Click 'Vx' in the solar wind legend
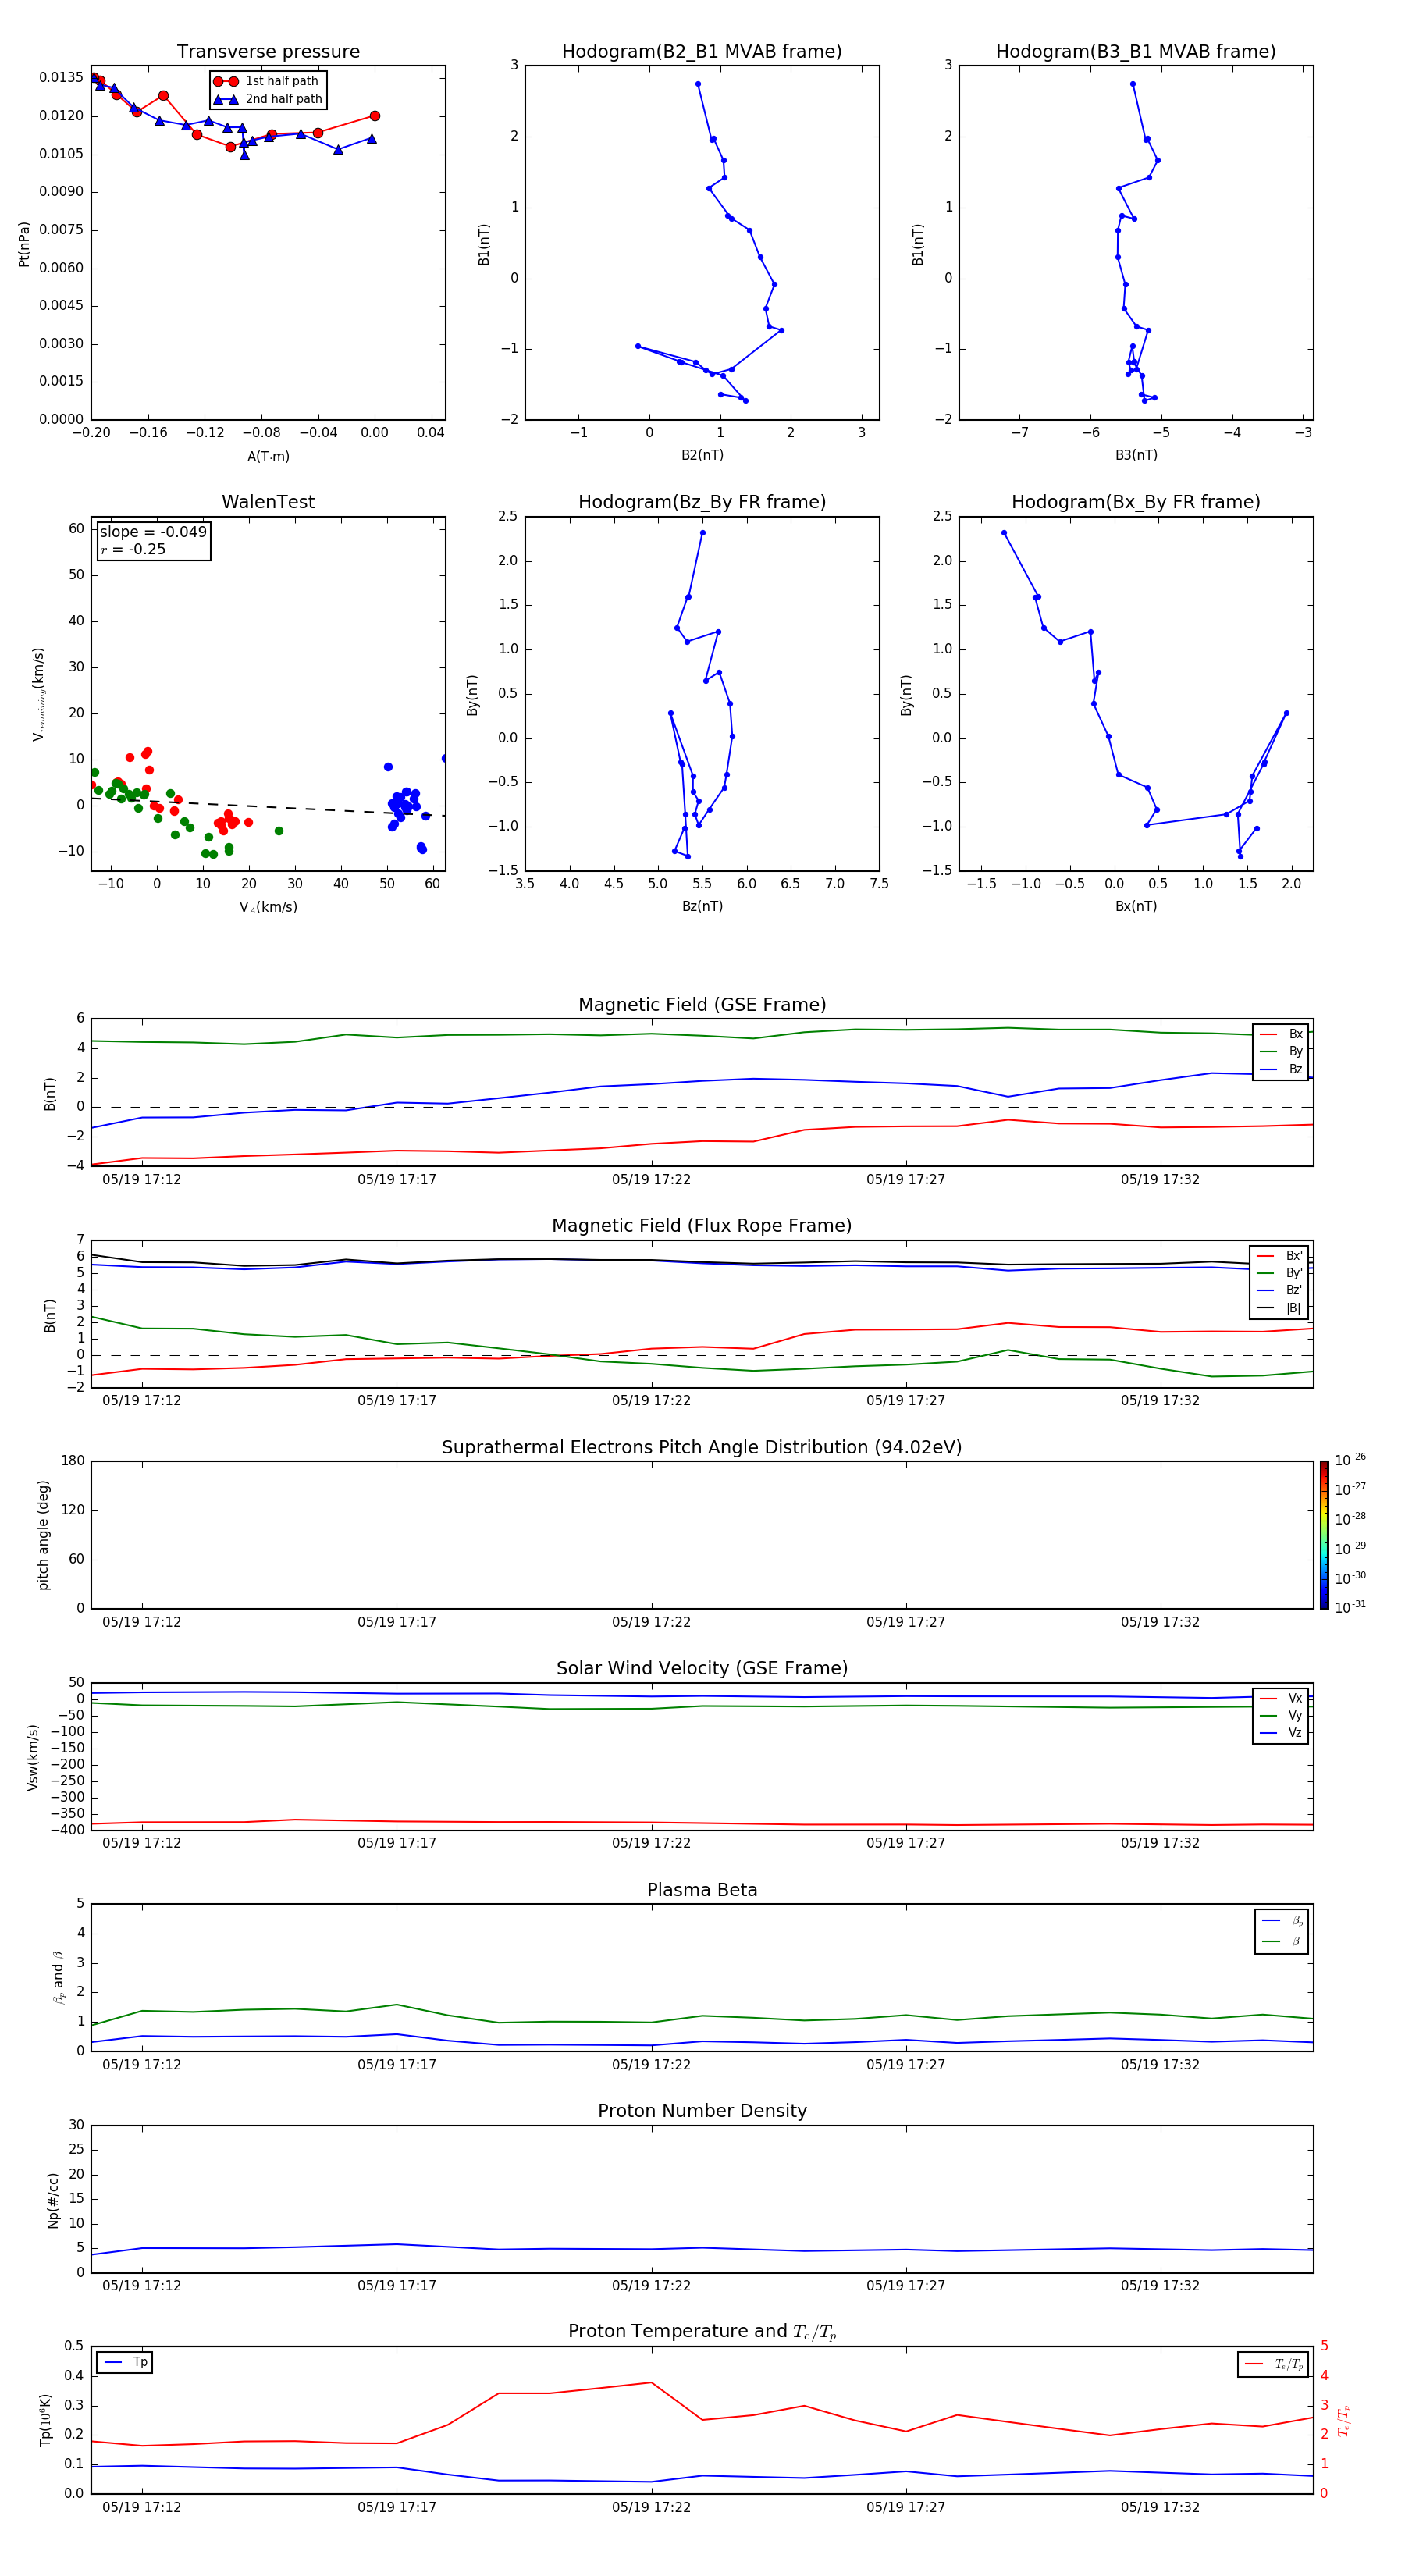 (x=1295, y=1698)
